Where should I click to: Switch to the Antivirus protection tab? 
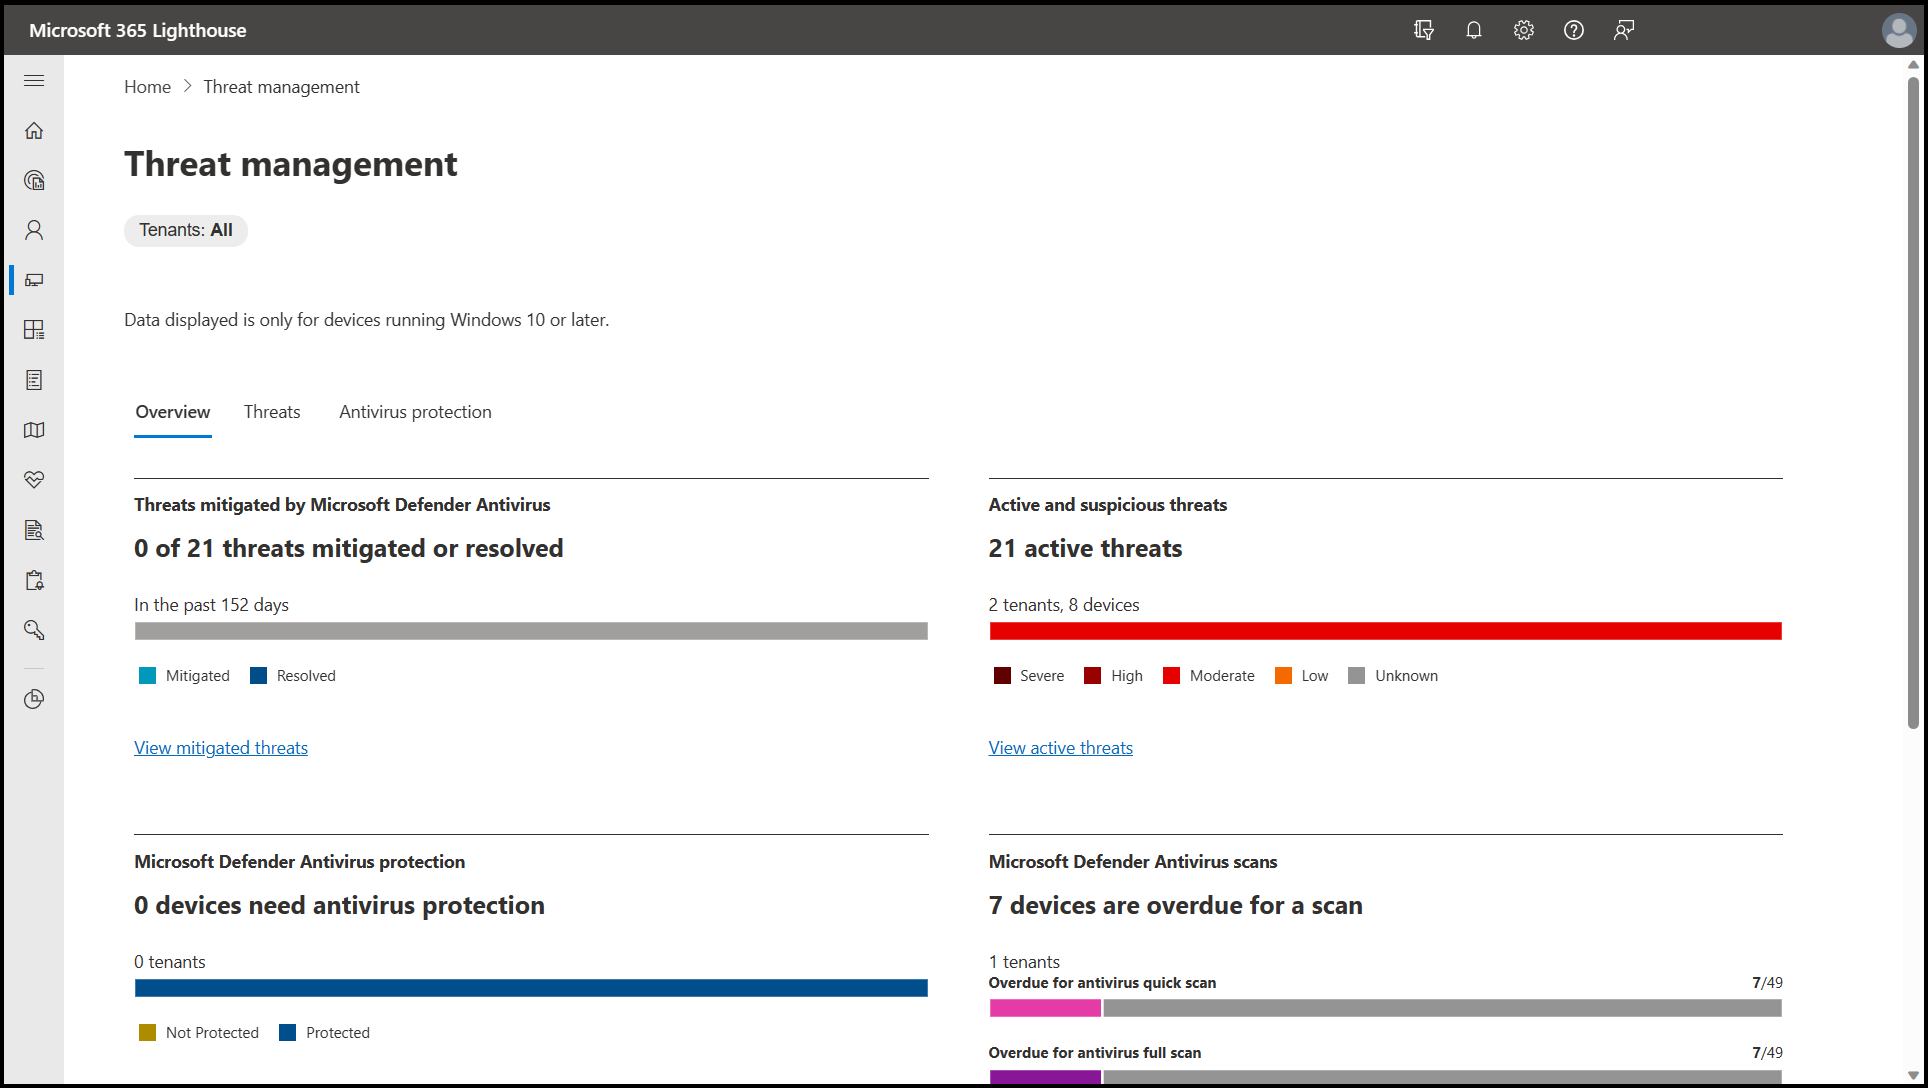pos(415,412)
